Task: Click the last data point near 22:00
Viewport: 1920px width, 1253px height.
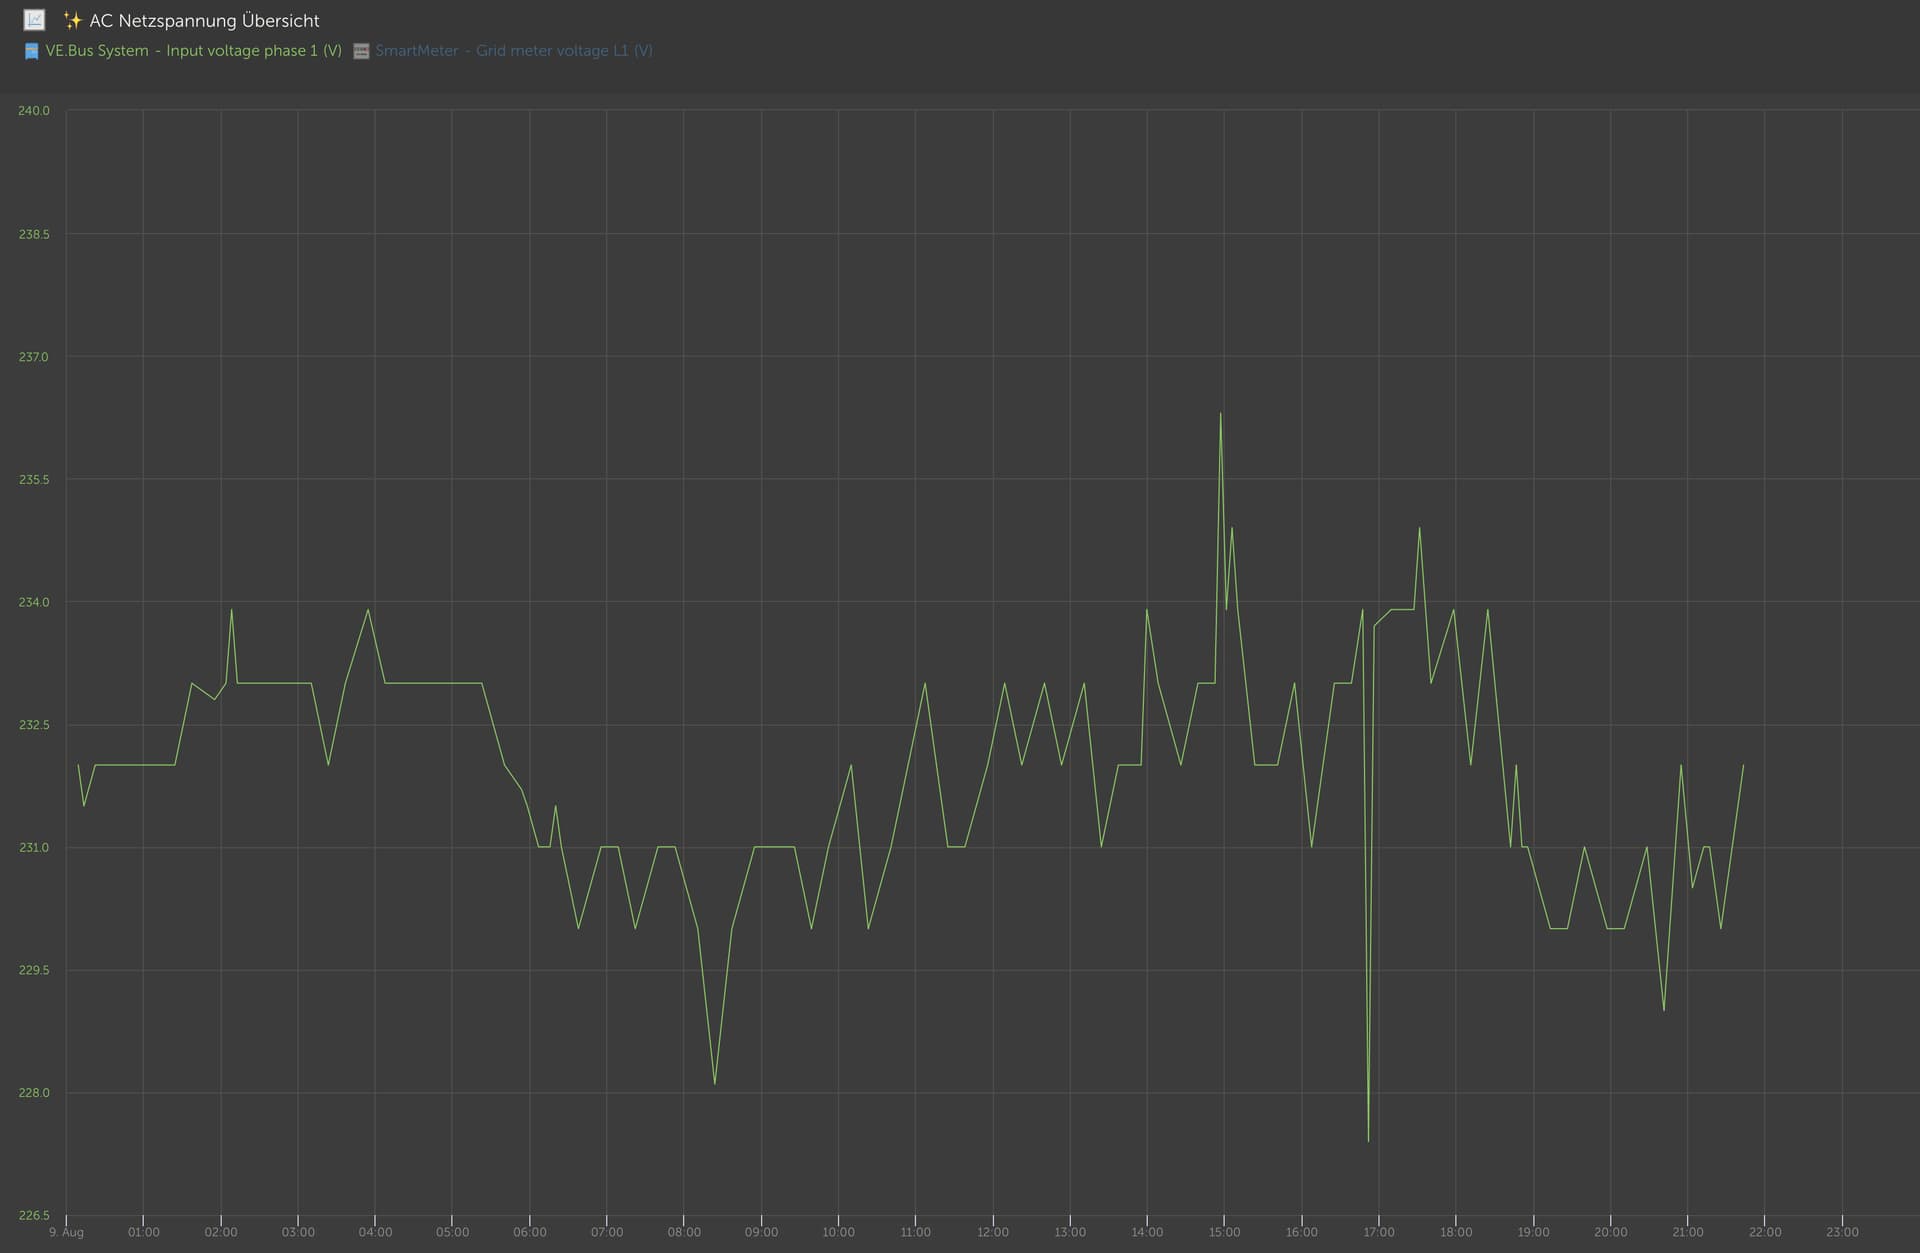Action: [x=1743, y=765]
